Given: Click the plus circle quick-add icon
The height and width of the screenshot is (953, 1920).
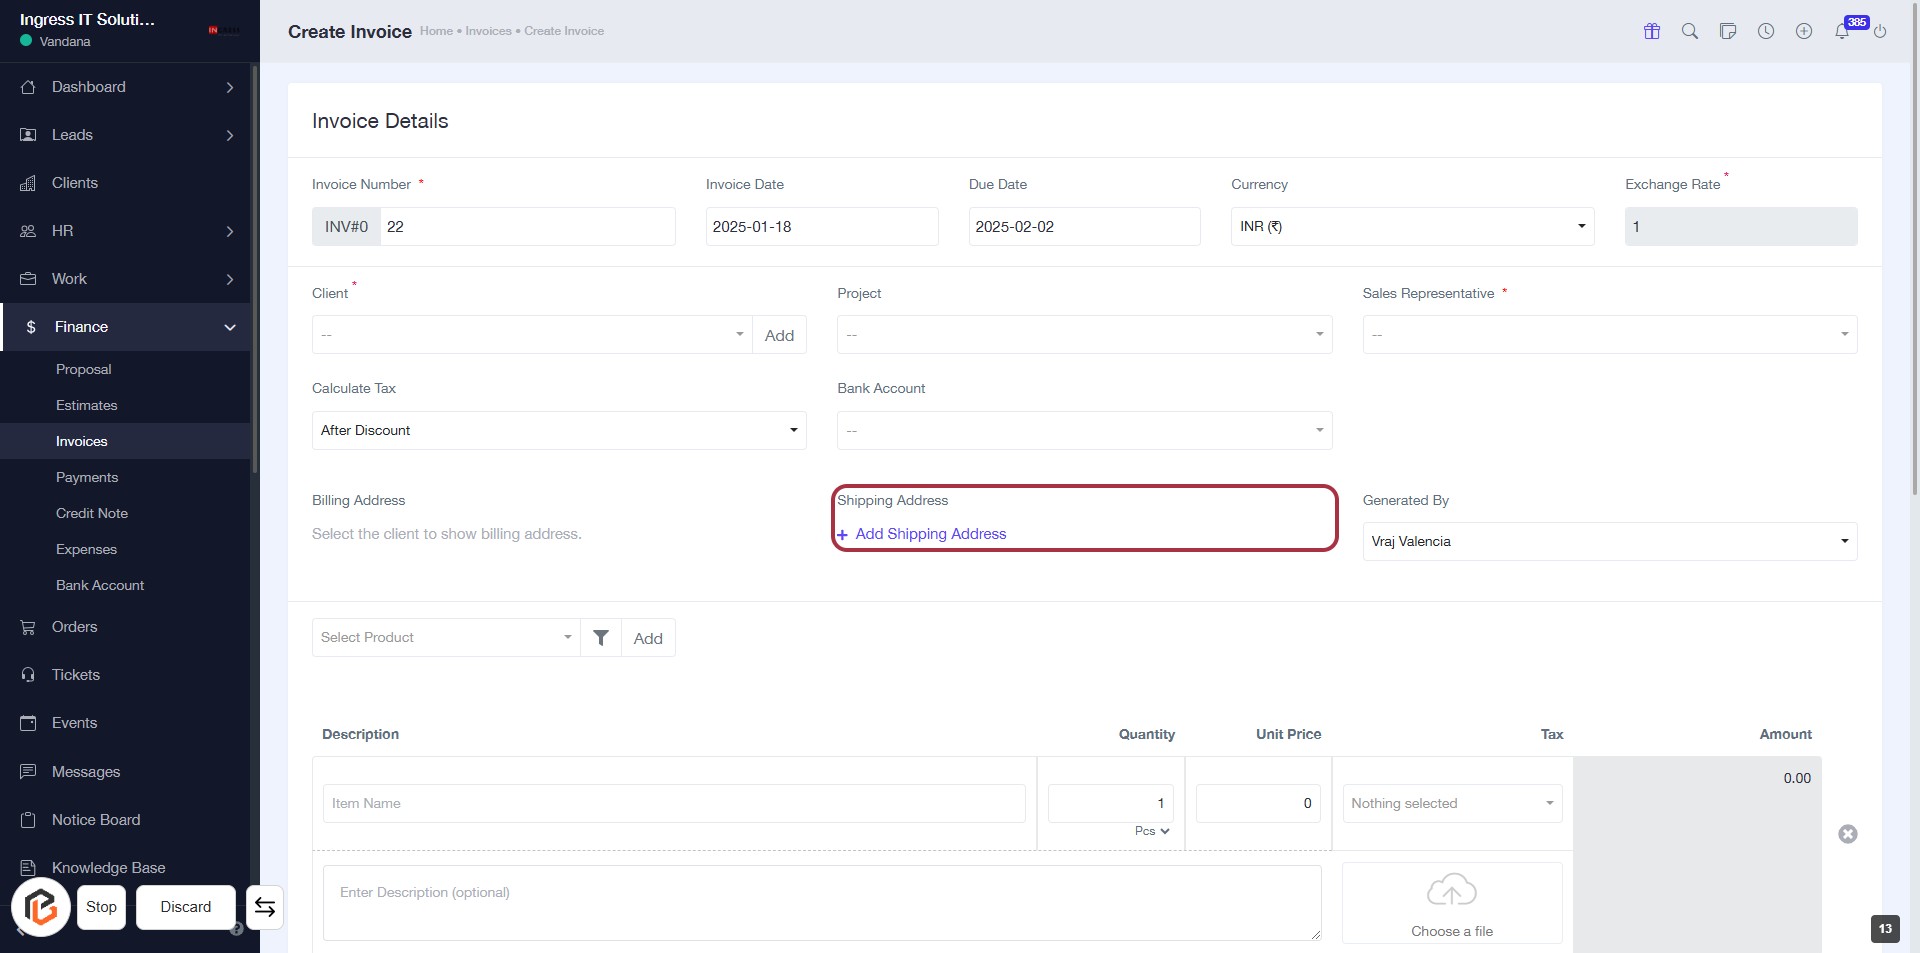Looking at the screenshot, I should tap(1803, 31).
